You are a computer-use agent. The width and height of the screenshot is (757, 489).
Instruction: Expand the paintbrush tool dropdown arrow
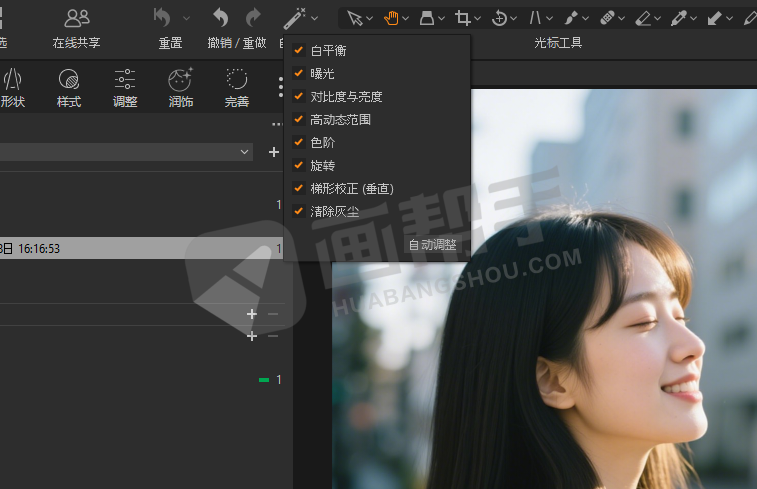point(586,19)
